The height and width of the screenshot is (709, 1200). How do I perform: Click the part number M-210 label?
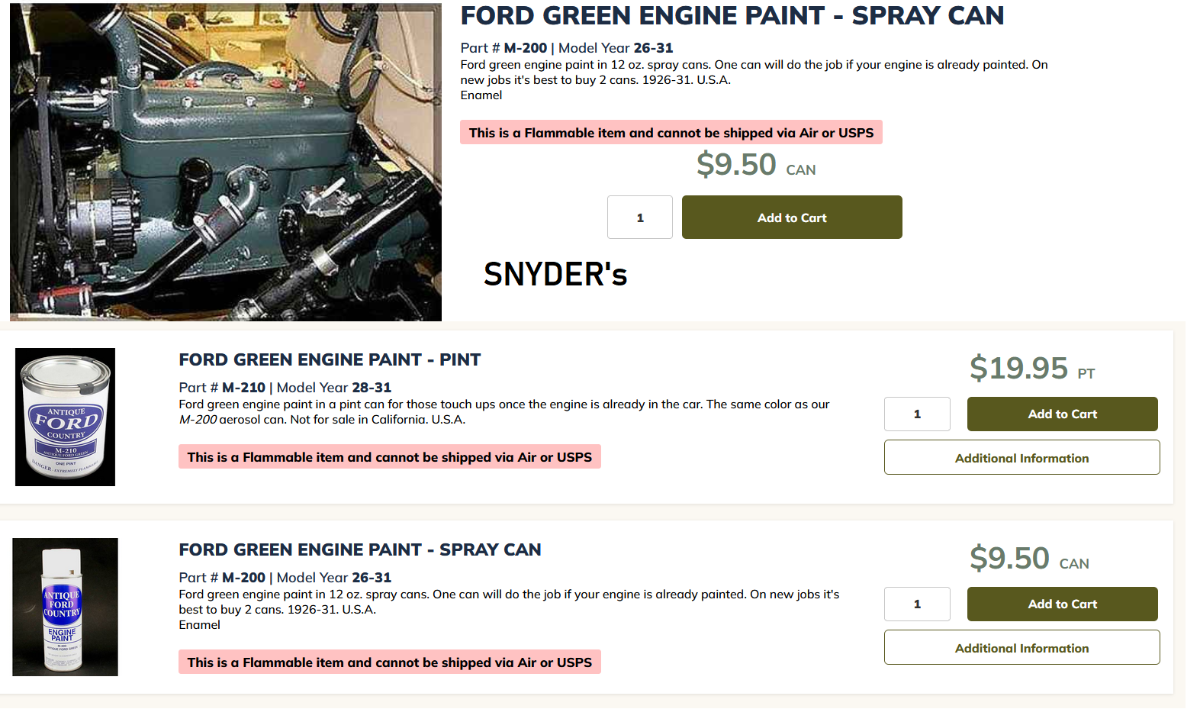[243, 388]
